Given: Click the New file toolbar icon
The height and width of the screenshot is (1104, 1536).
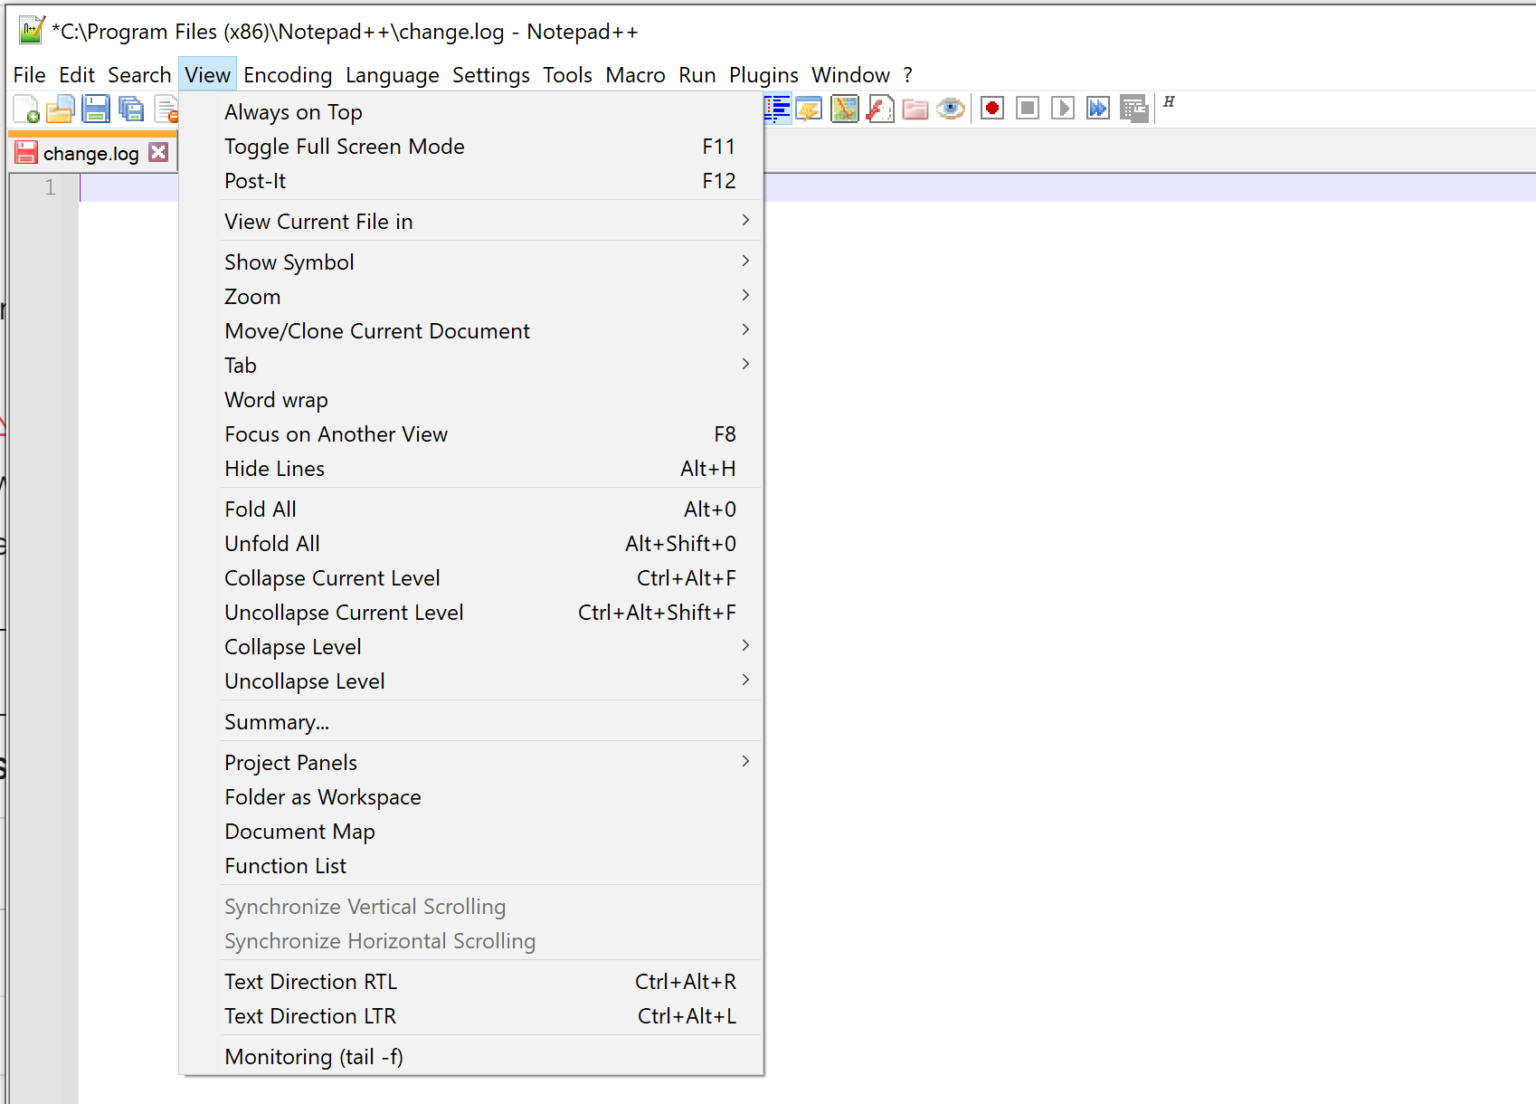Looking at the screenshot, I should tap(26, 109).
